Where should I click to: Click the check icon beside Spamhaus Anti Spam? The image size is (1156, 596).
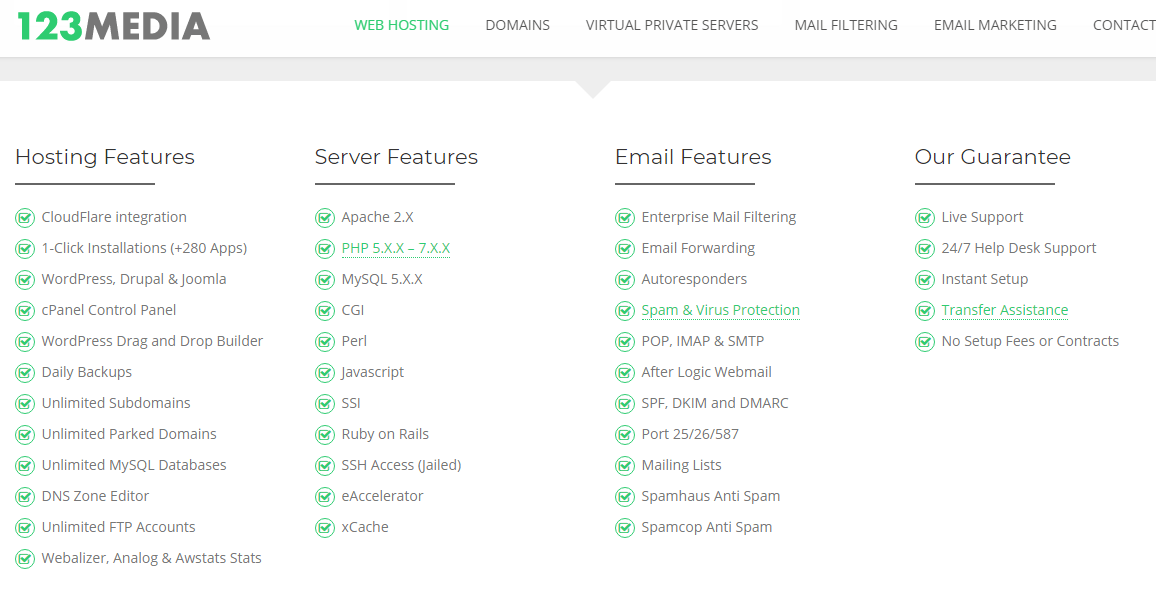[625, 496]
